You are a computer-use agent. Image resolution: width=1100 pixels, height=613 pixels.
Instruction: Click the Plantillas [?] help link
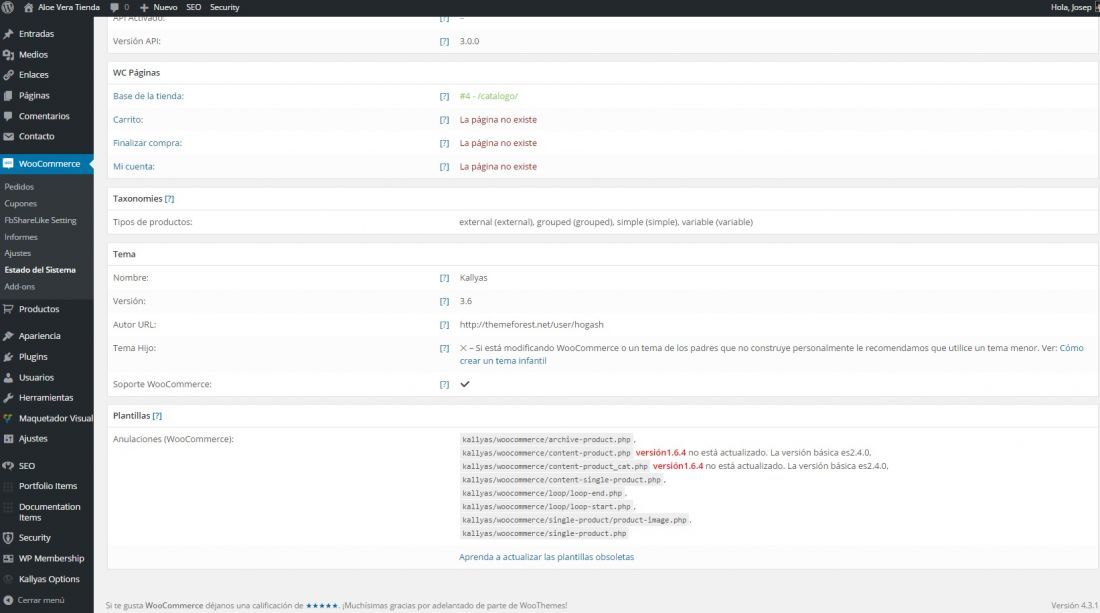coord(157,416)
